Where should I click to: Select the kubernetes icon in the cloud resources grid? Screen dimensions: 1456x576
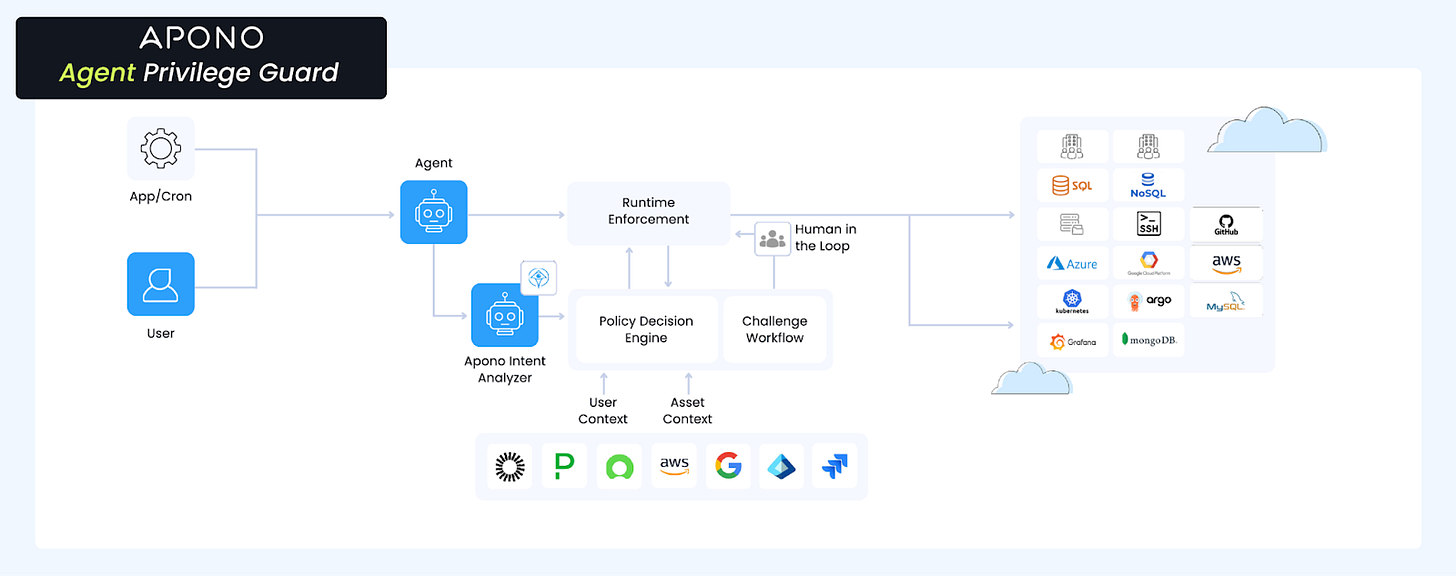pos(1072,301)
